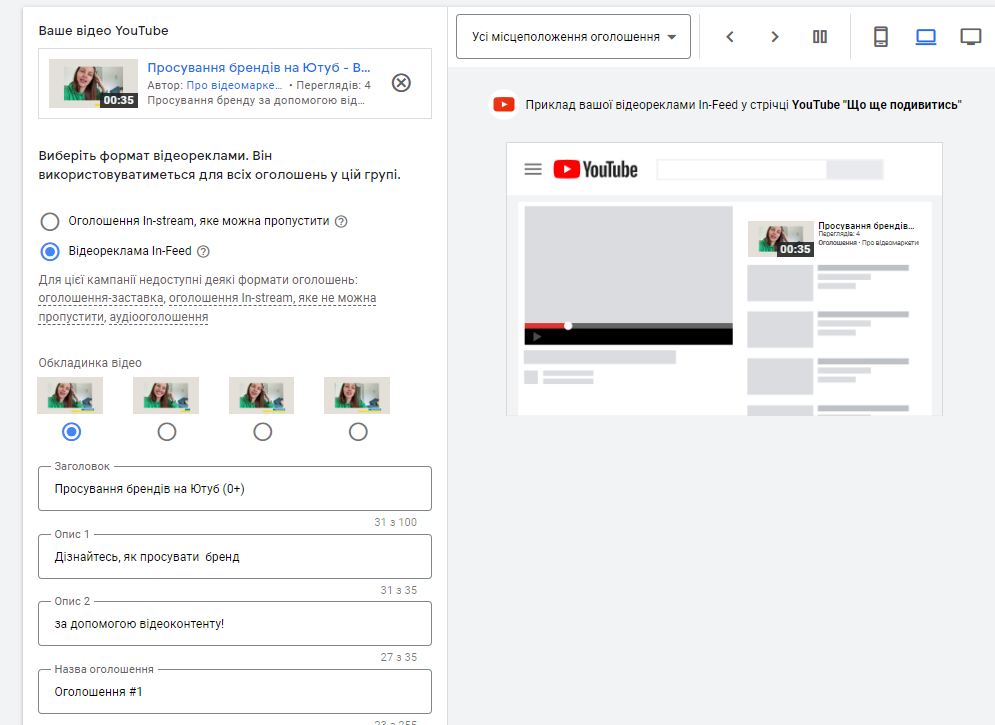Click unavailable formats link 'оголошення-заставка'
Viewport: 995px width, 725px height.
(x=101, y=298)
